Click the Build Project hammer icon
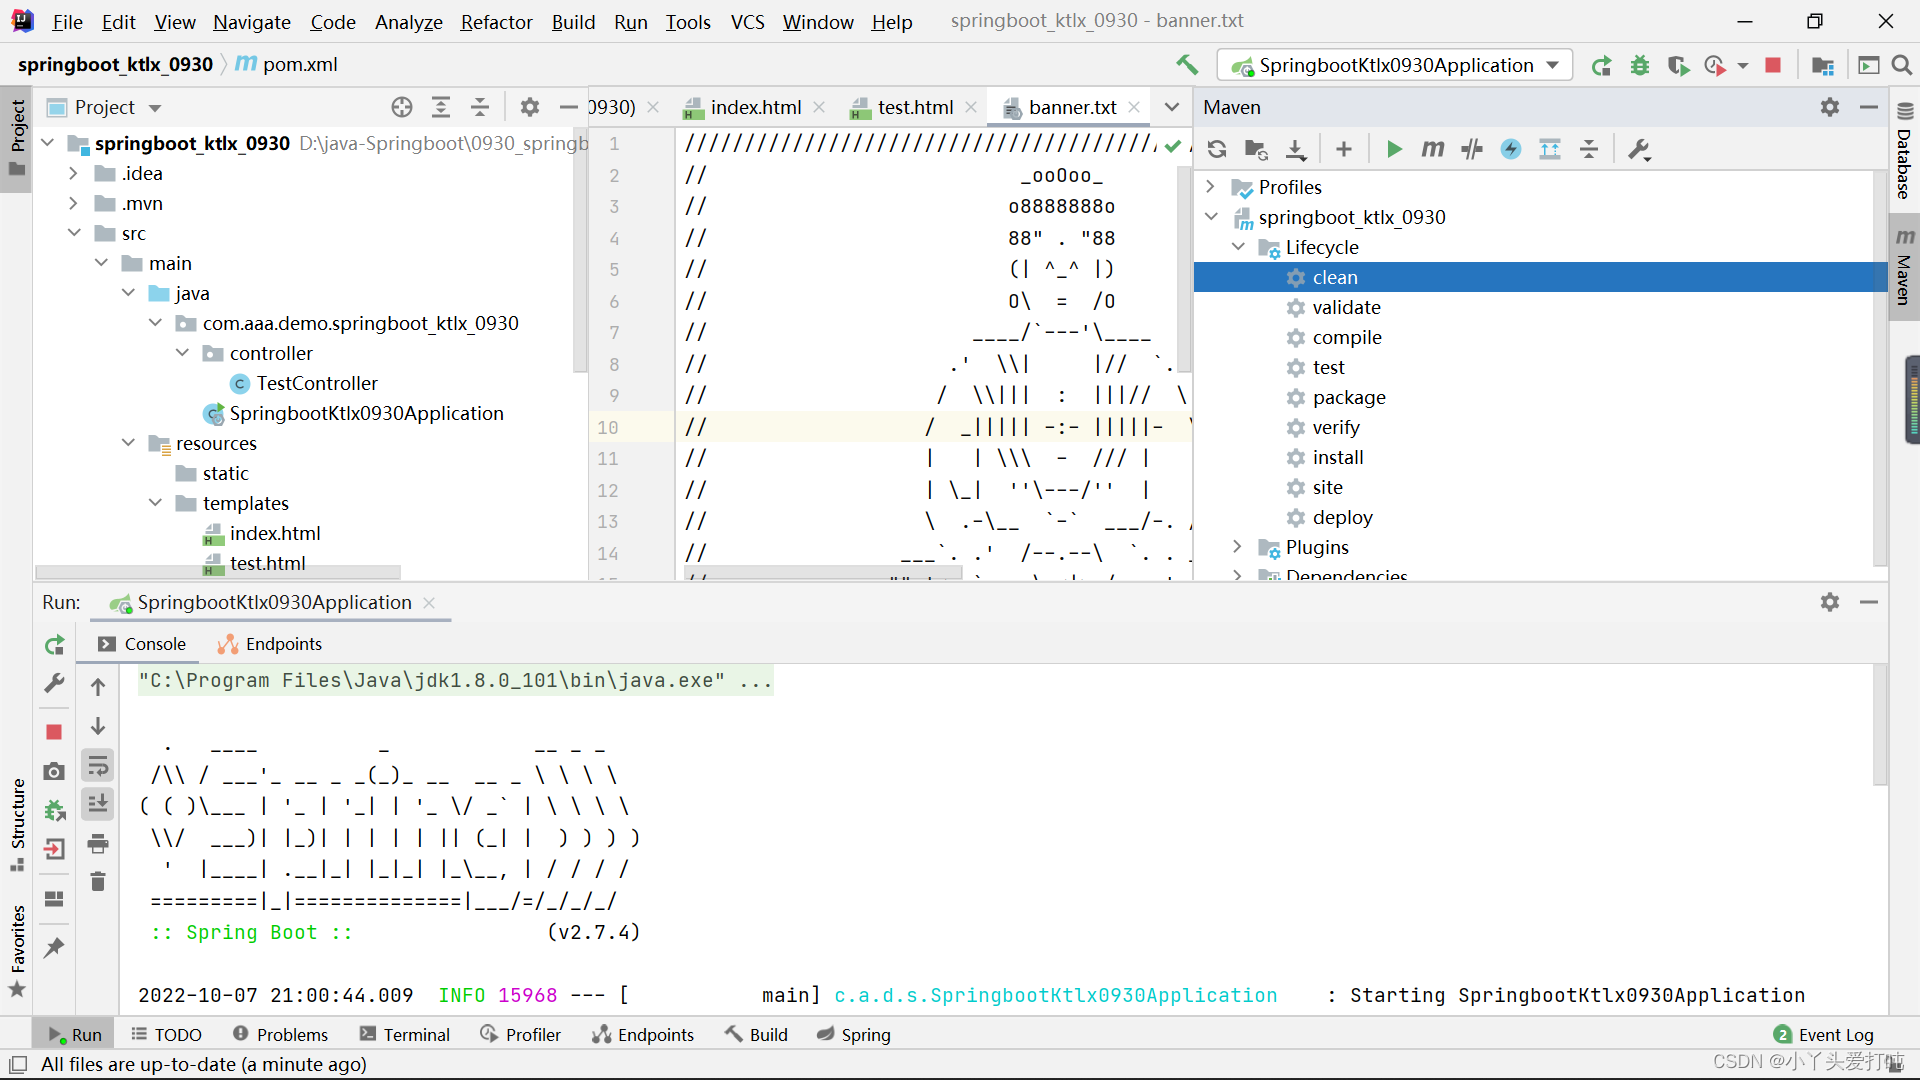The height and width of the screenshot is (1080, 1920). (1187, 65)
